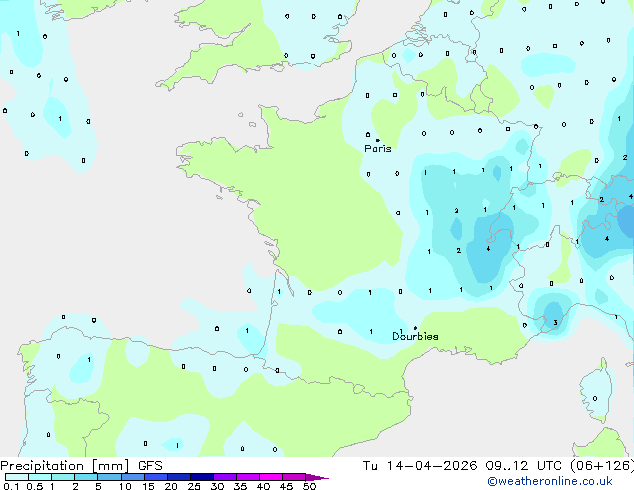Pick the 10–15 mm legend swatch

coord(132,477)
